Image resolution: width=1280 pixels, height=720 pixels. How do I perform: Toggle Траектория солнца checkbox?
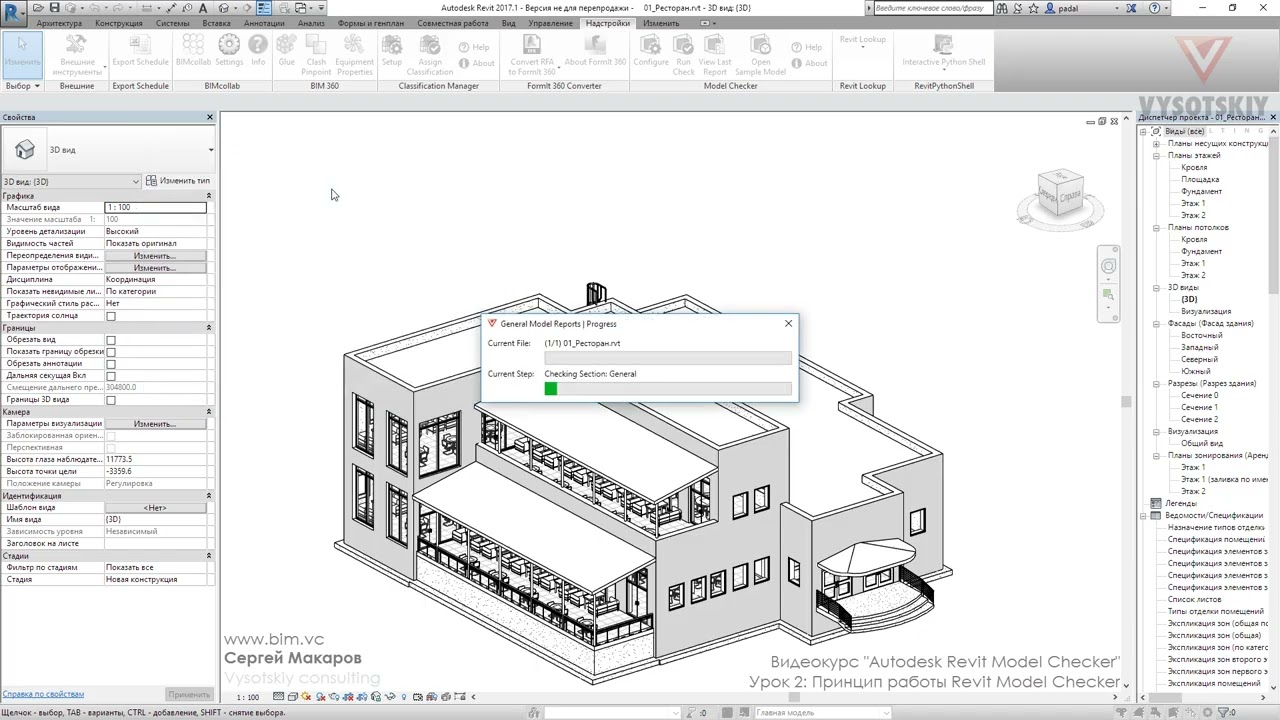coord(111,316)
